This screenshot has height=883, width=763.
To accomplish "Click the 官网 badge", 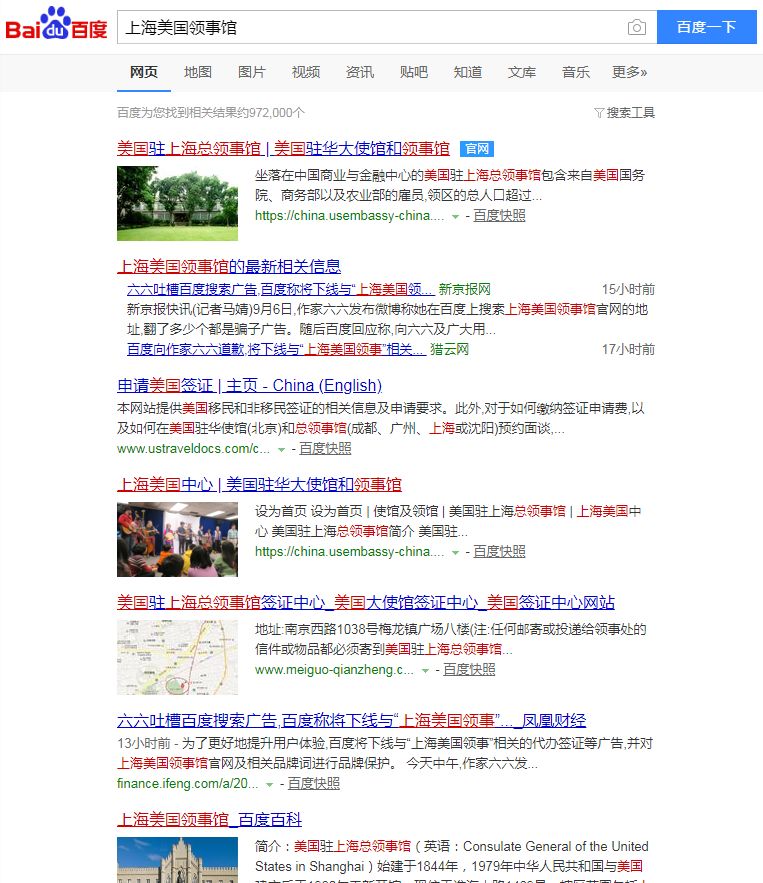I will pyautogui.click(x=477, y=149).
